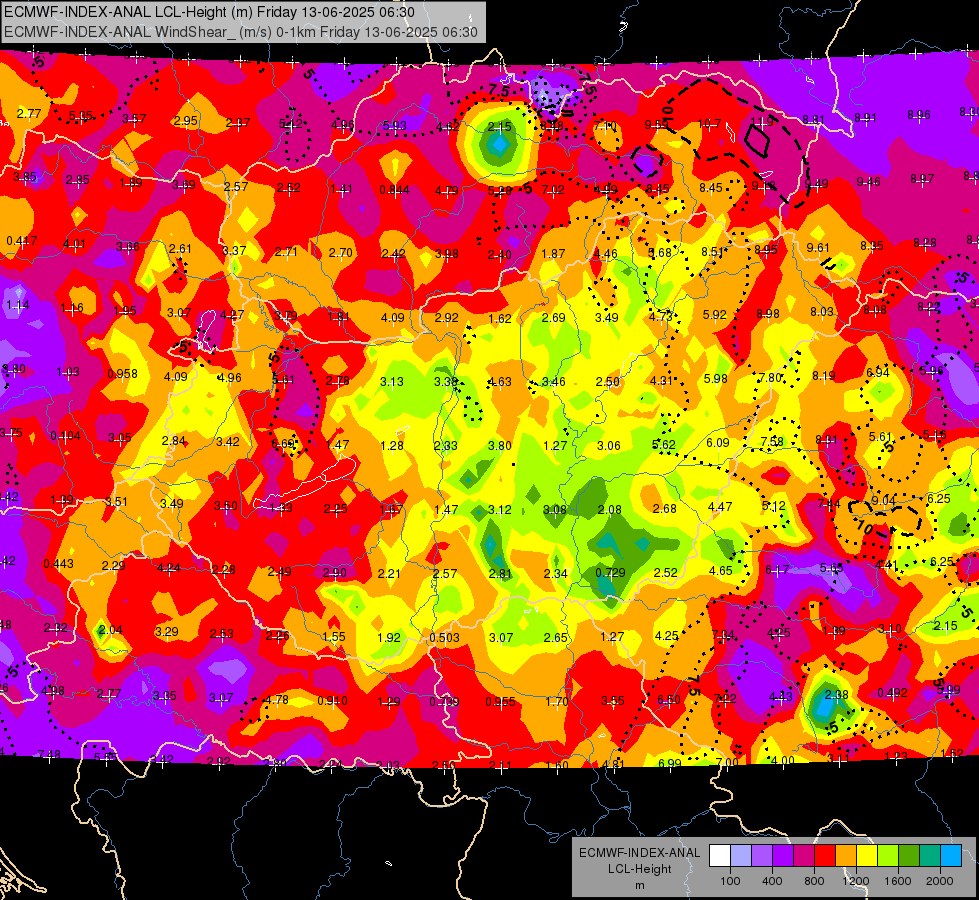Click the wind shear value 3.13
Viewport: 979px width, 900px height.
tap(392, 382)
